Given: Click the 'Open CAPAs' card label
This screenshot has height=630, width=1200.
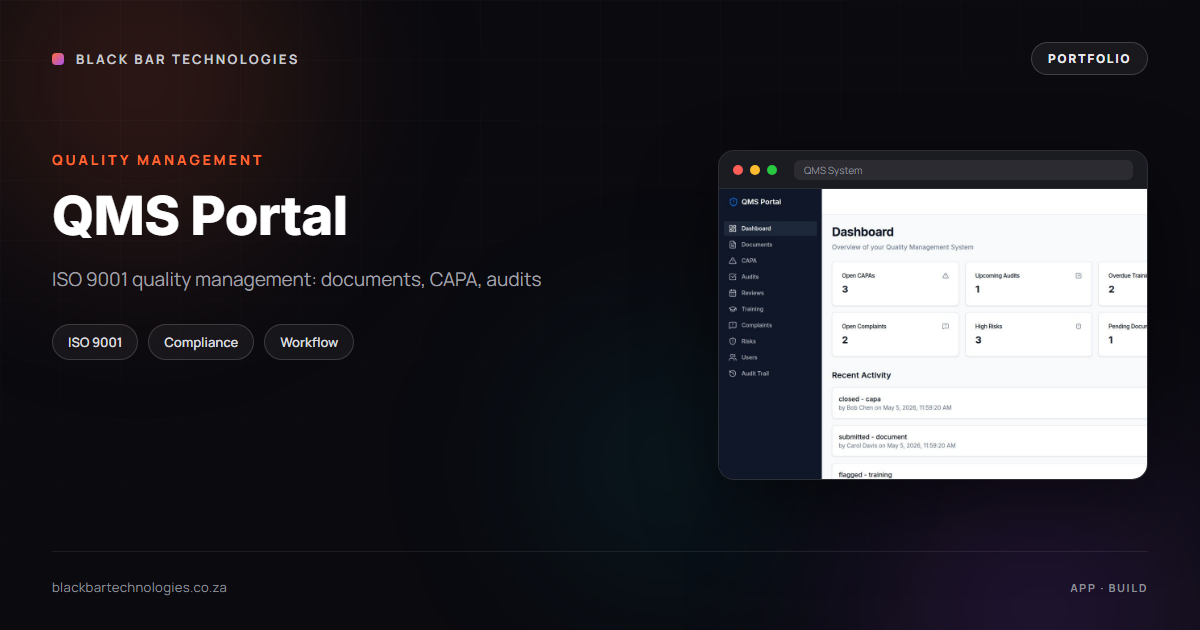Looking at the screenshot, I should pyautogui.click(x=858, y=275).
